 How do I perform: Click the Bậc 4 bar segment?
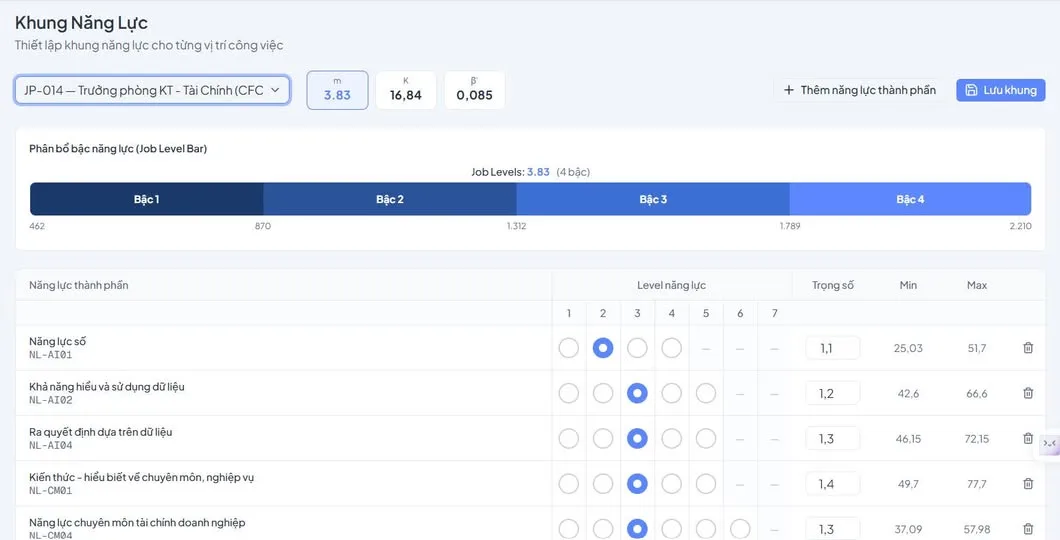click(x=910, y=199)
